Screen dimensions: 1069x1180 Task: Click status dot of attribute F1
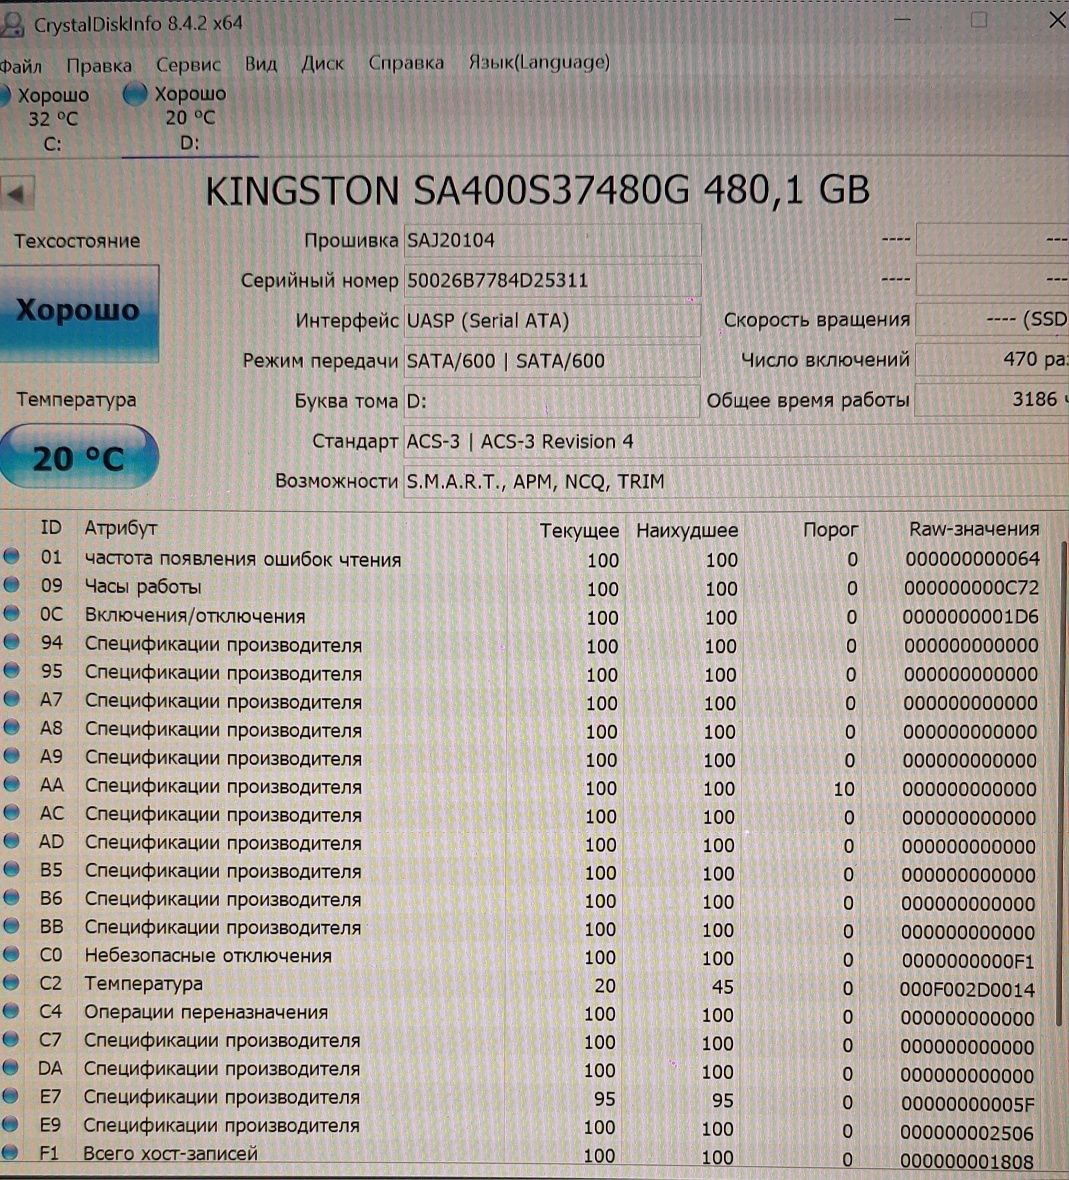click(10, 1152)
